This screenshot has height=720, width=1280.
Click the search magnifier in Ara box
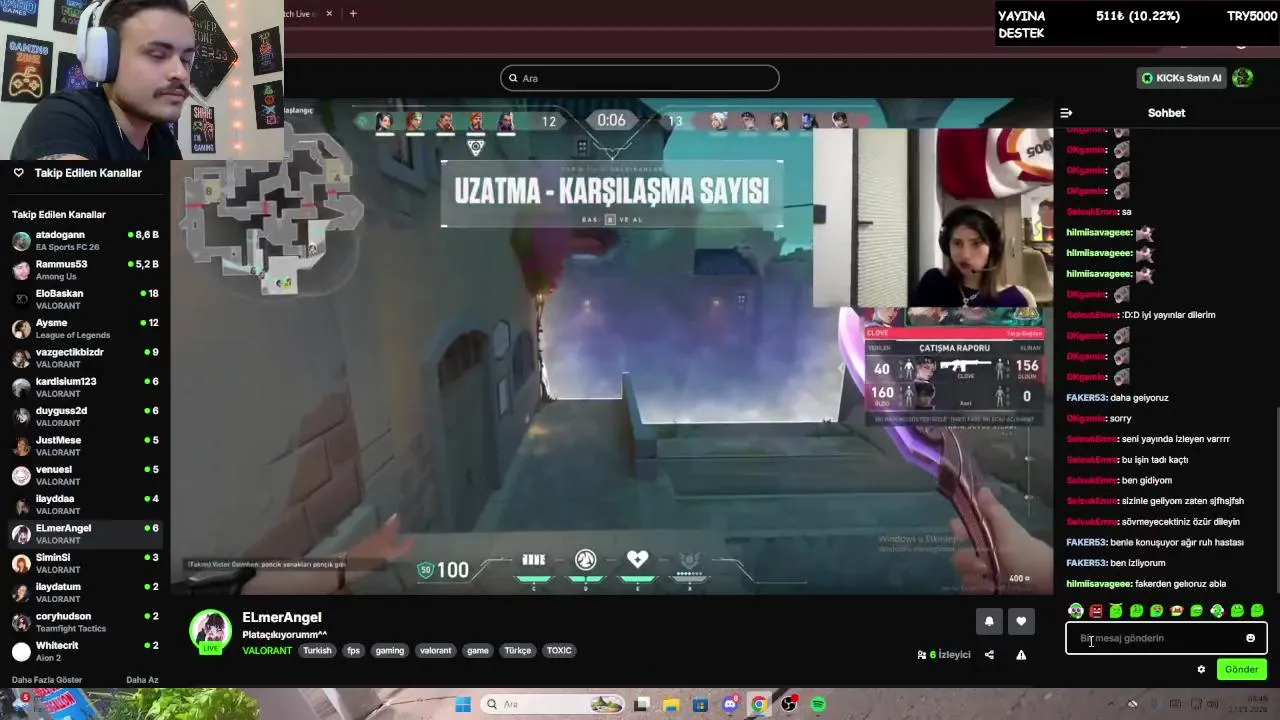pos(513,78)
